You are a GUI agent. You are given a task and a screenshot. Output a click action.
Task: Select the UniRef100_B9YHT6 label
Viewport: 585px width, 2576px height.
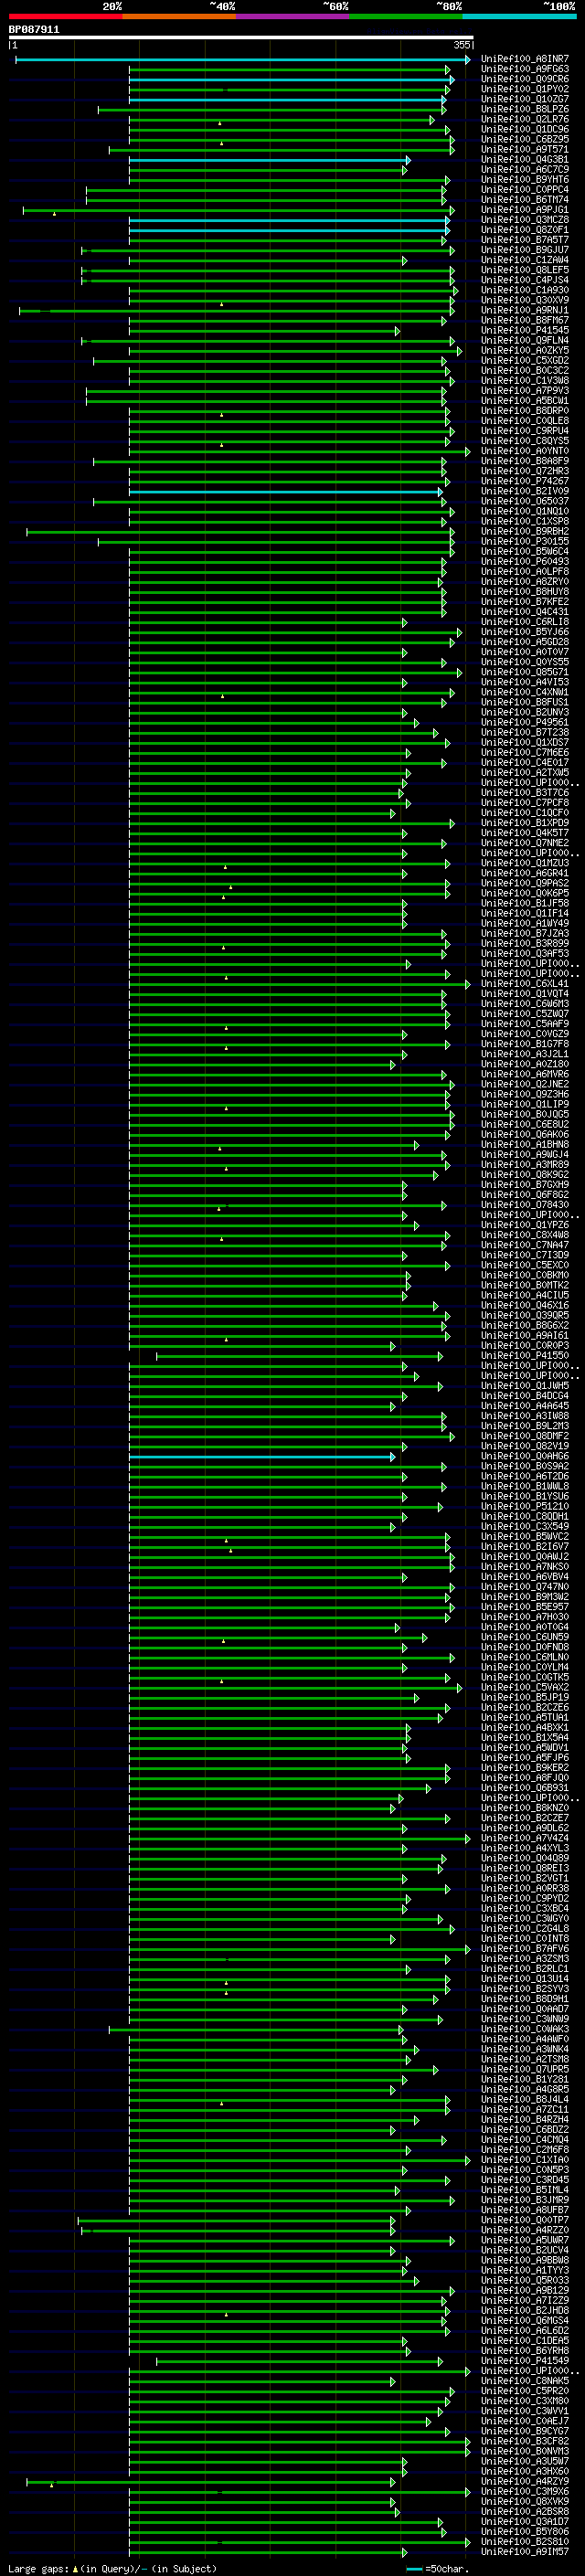pos(525,180)
